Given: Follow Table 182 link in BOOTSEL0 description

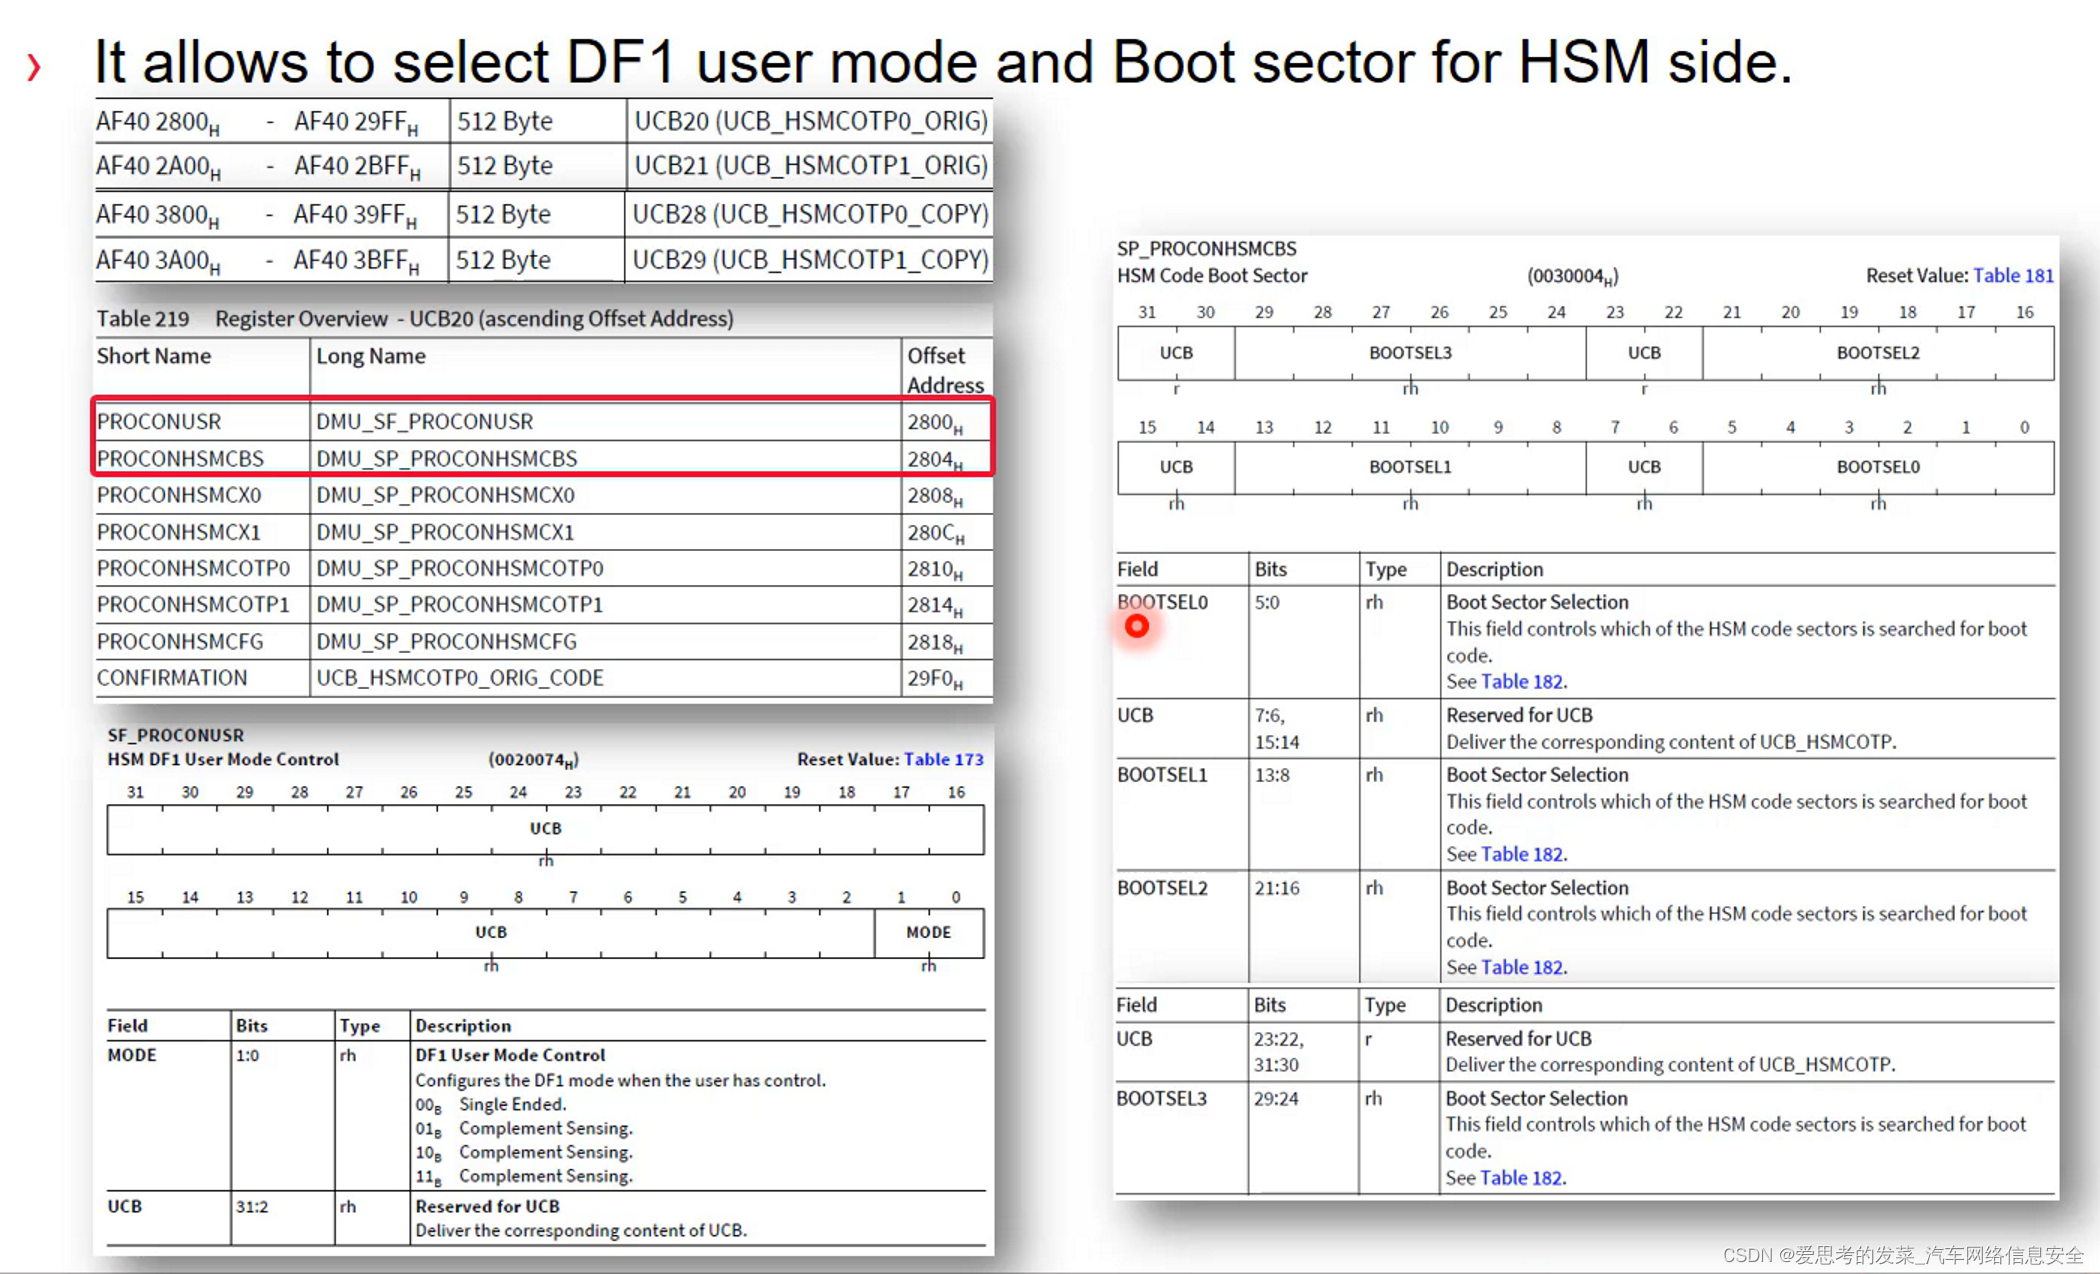Looking at the screenshot, I should 1521,682.
